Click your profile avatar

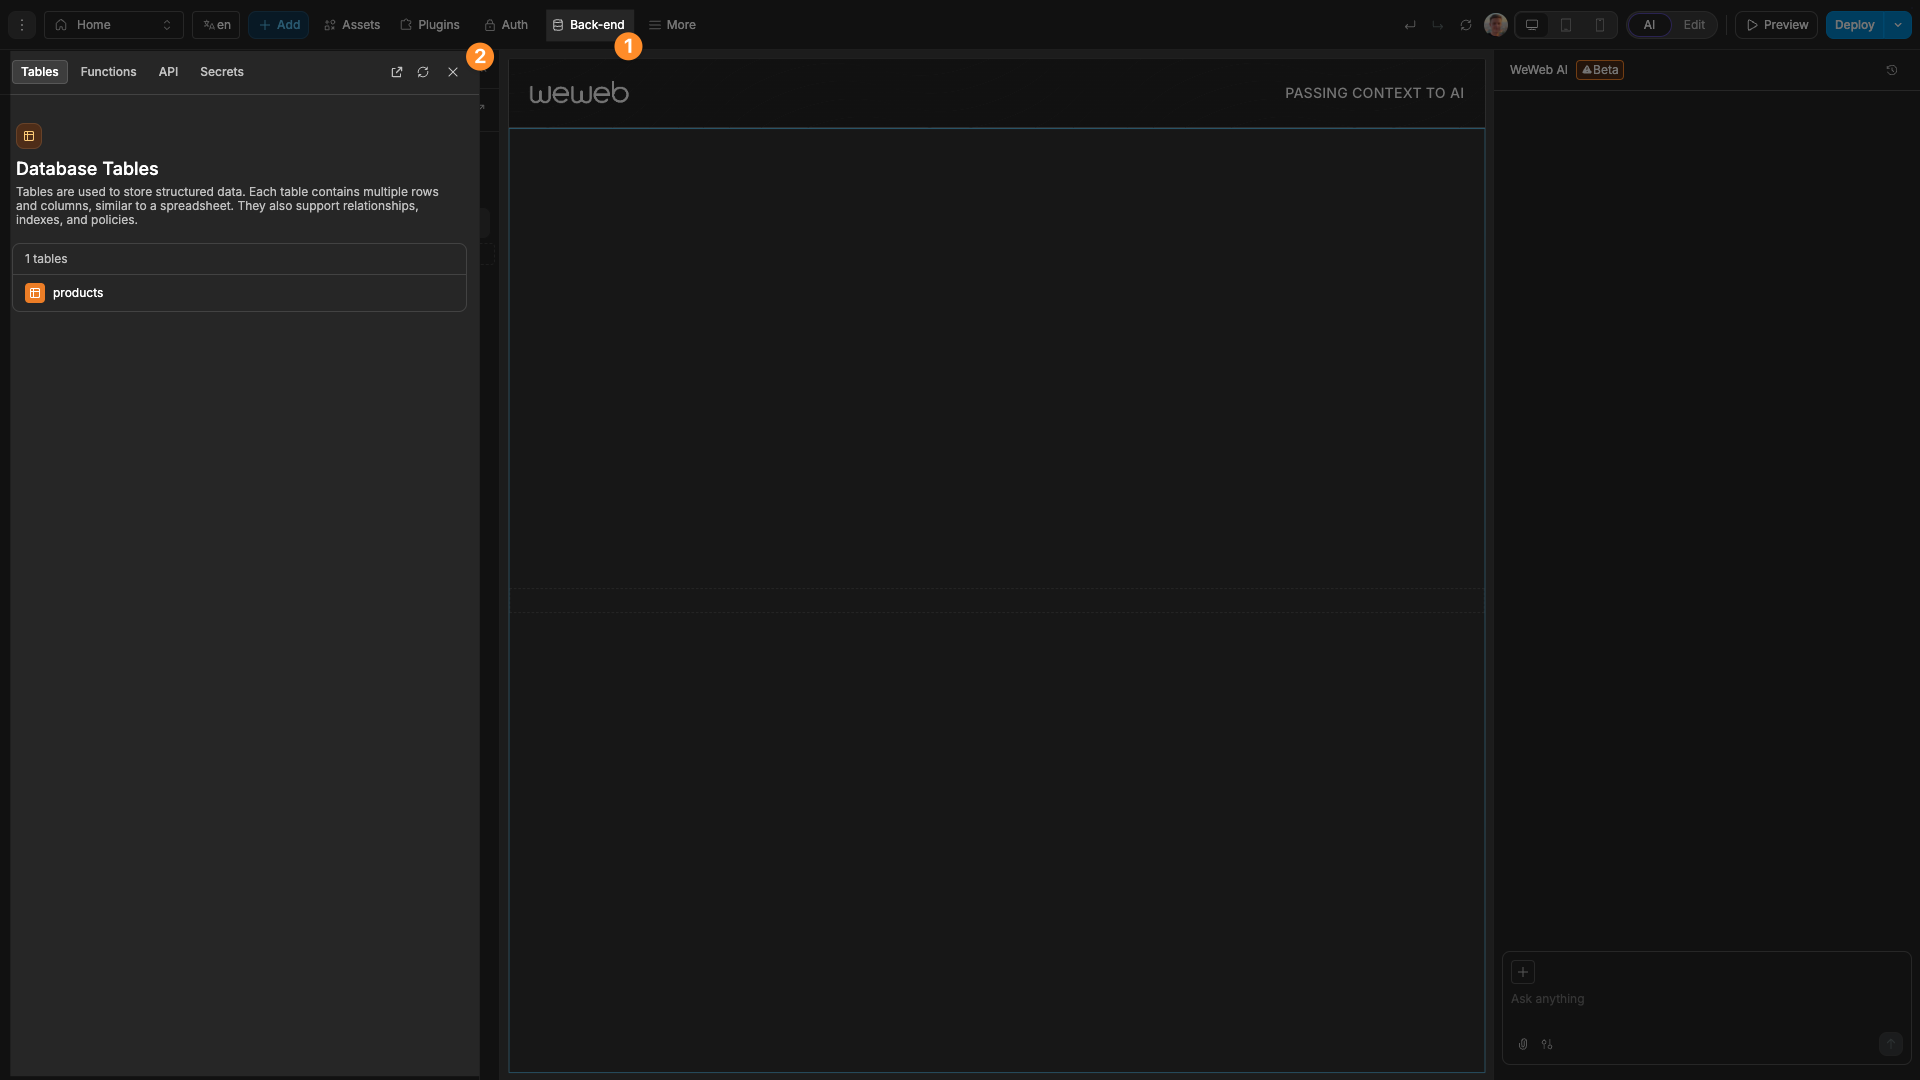coord(1495,25)
